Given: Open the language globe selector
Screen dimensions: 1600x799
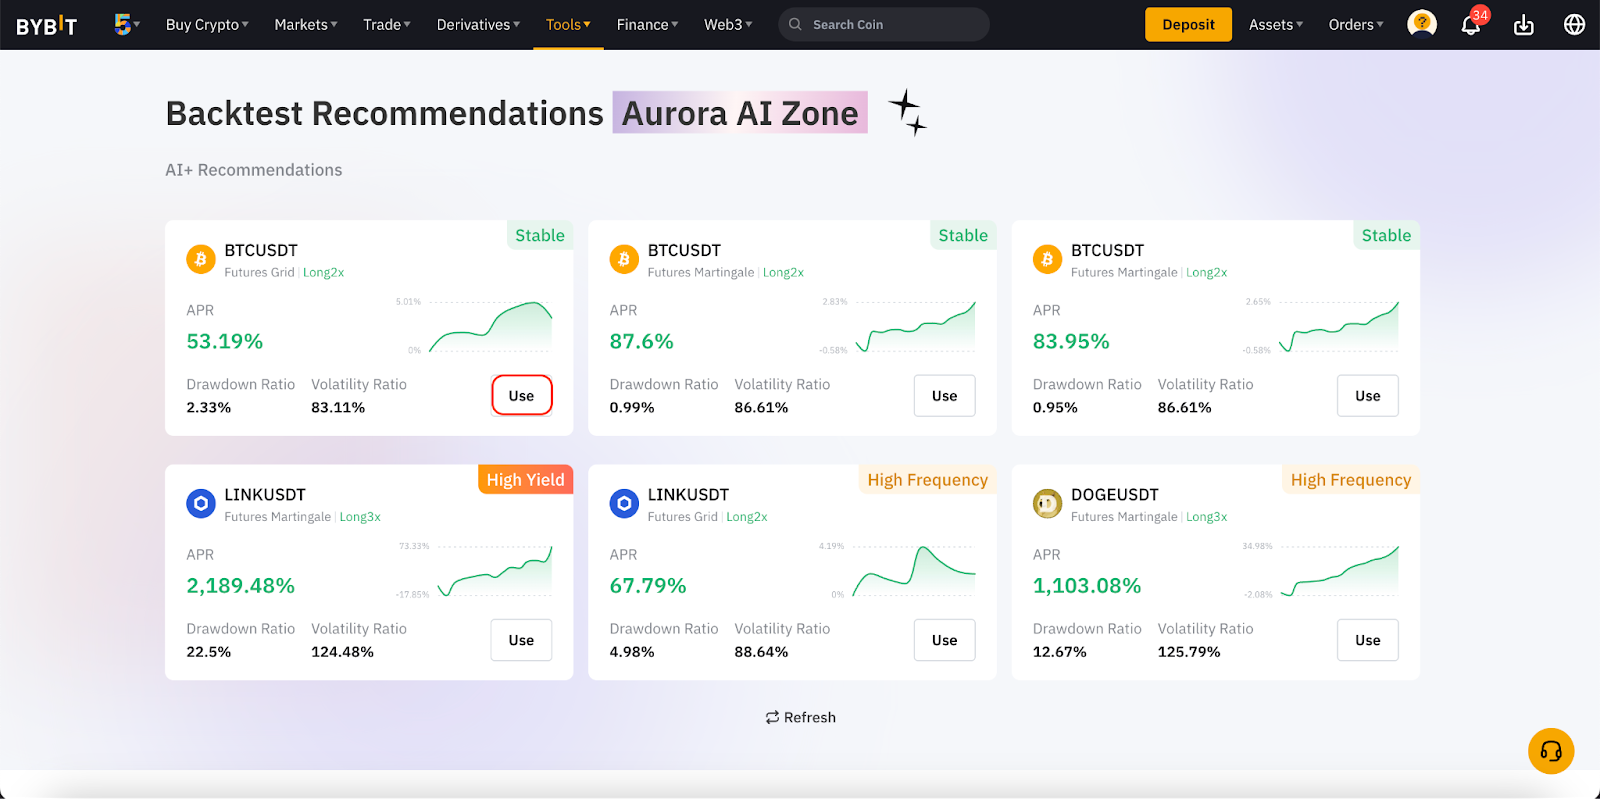Looking at the screenshot, I should tap(1574, 25).
